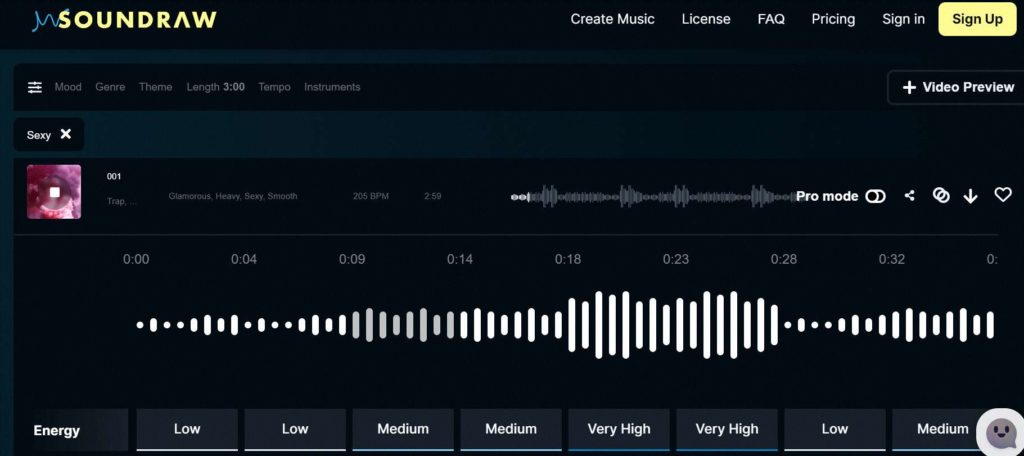Click the similar-tracks link icon
1024x456 pixels.
coord(940,195)
